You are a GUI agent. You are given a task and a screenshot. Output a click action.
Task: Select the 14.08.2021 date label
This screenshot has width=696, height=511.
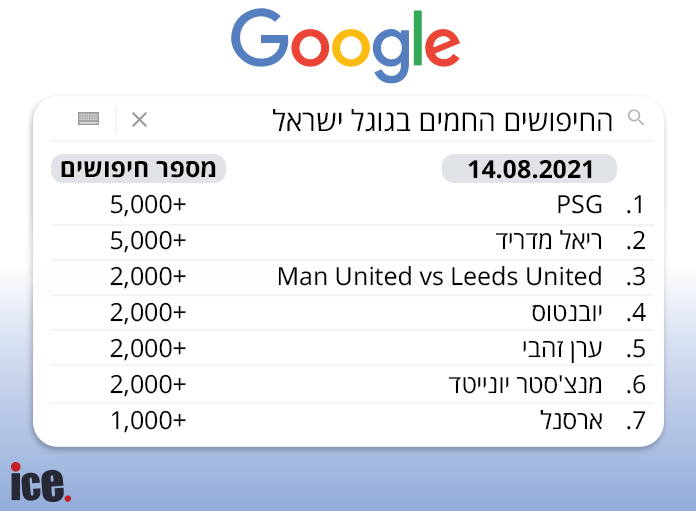pos(529,169)
